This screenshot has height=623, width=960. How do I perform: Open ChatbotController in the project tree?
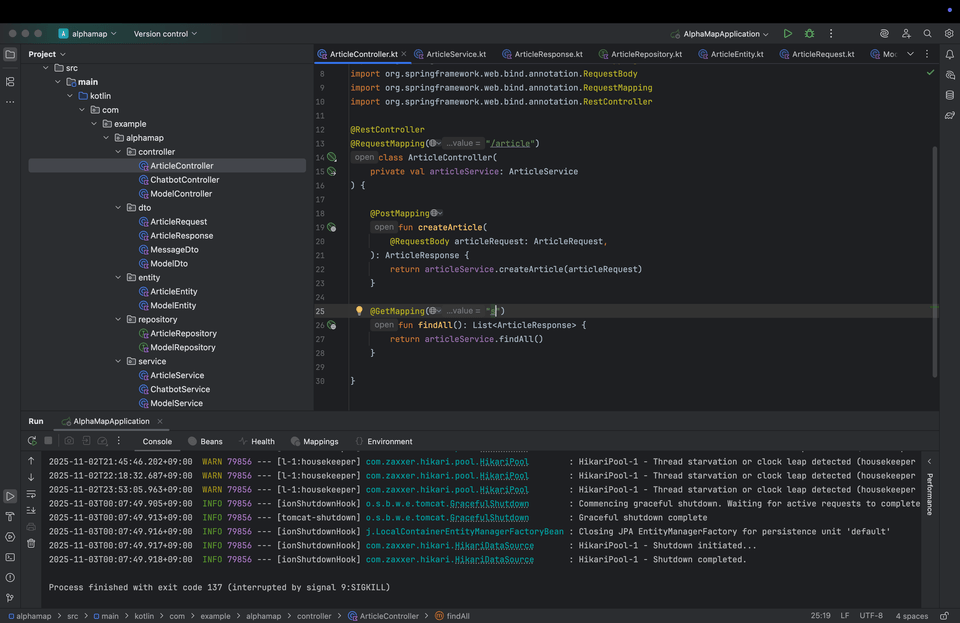coord(184,180)
